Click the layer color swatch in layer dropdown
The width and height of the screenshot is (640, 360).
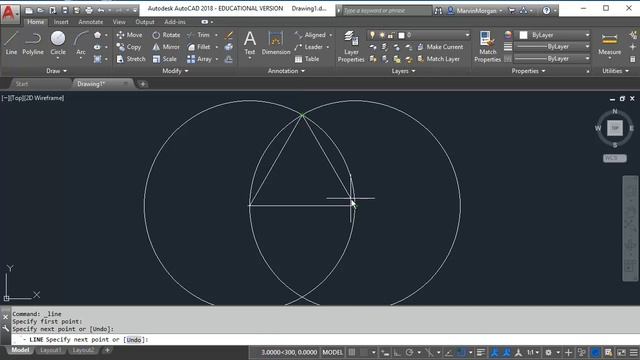click(401, 36)
